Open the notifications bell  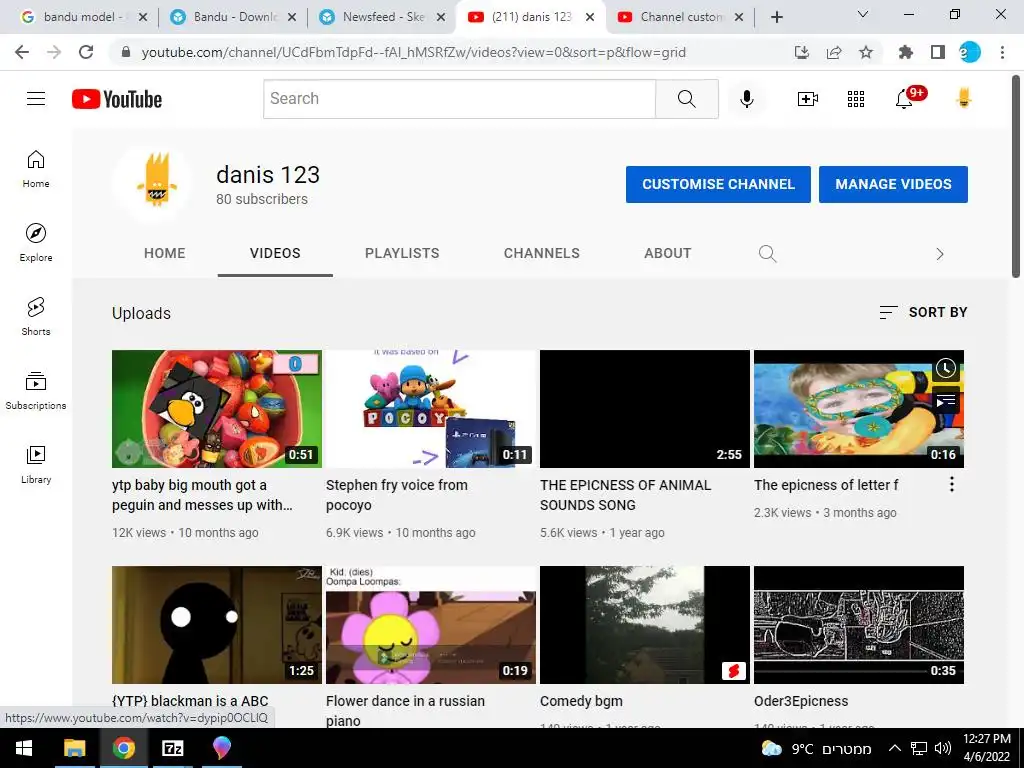(904, 99)
